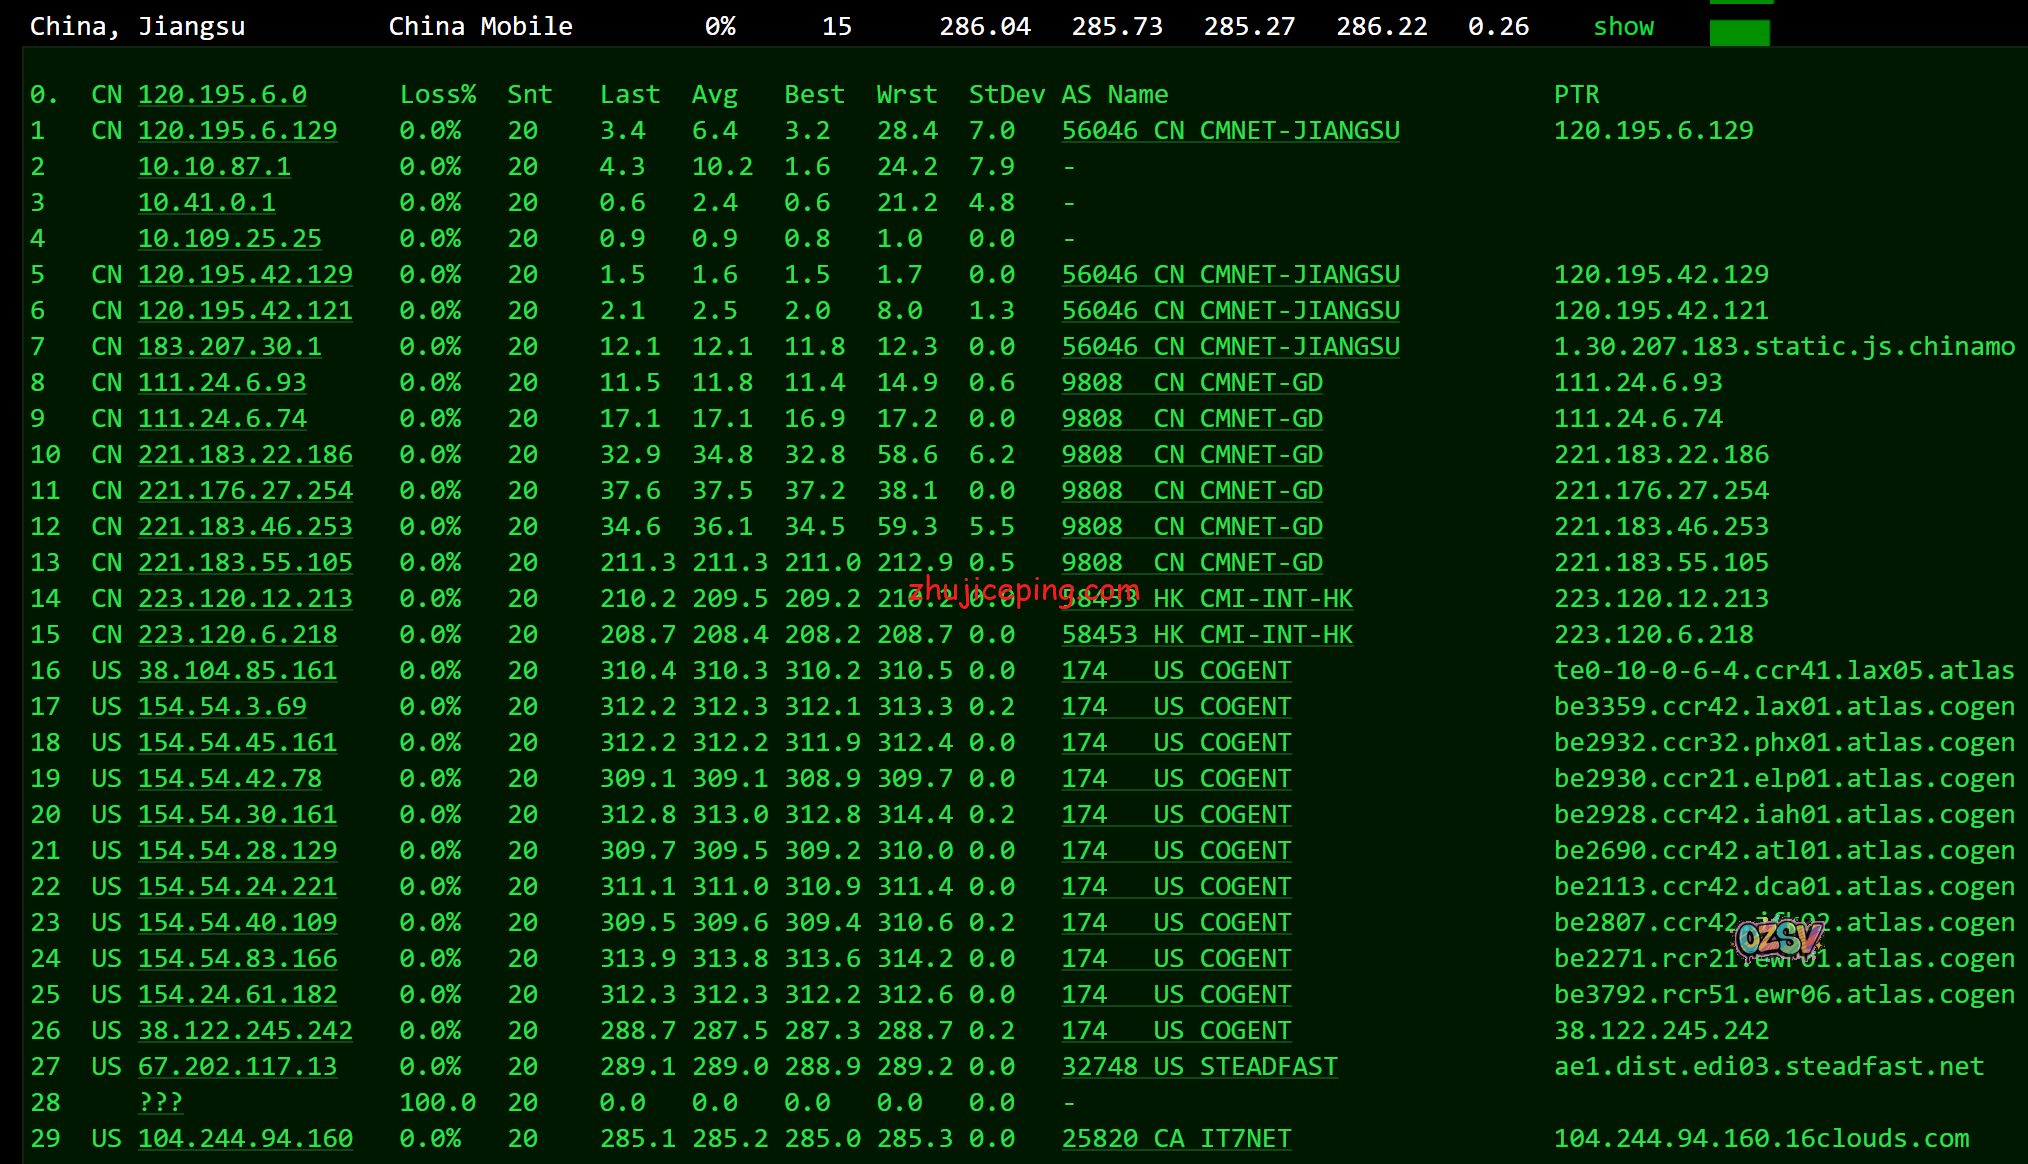Open Steadfast IP 67.202.117.13
Screen dimensions: 2028x1164
tap(237, 1067)
